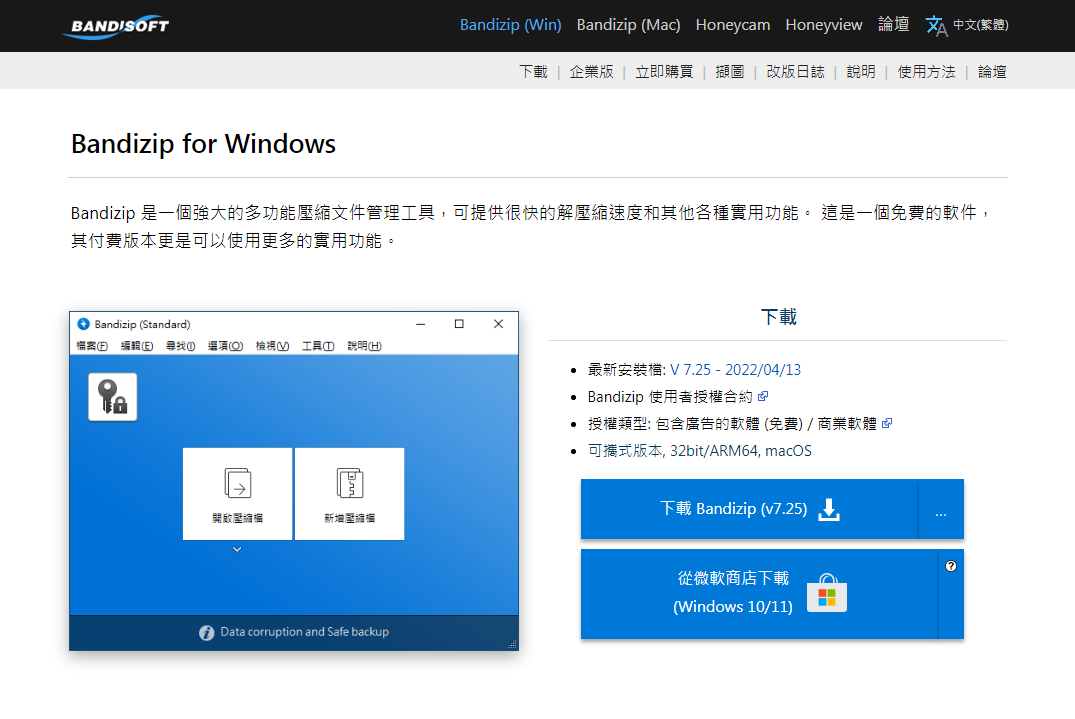Open 論壇 link in the gray submenu bar
The width and height of the screenshot is (1075, 719).
click(x=992, y=72)
